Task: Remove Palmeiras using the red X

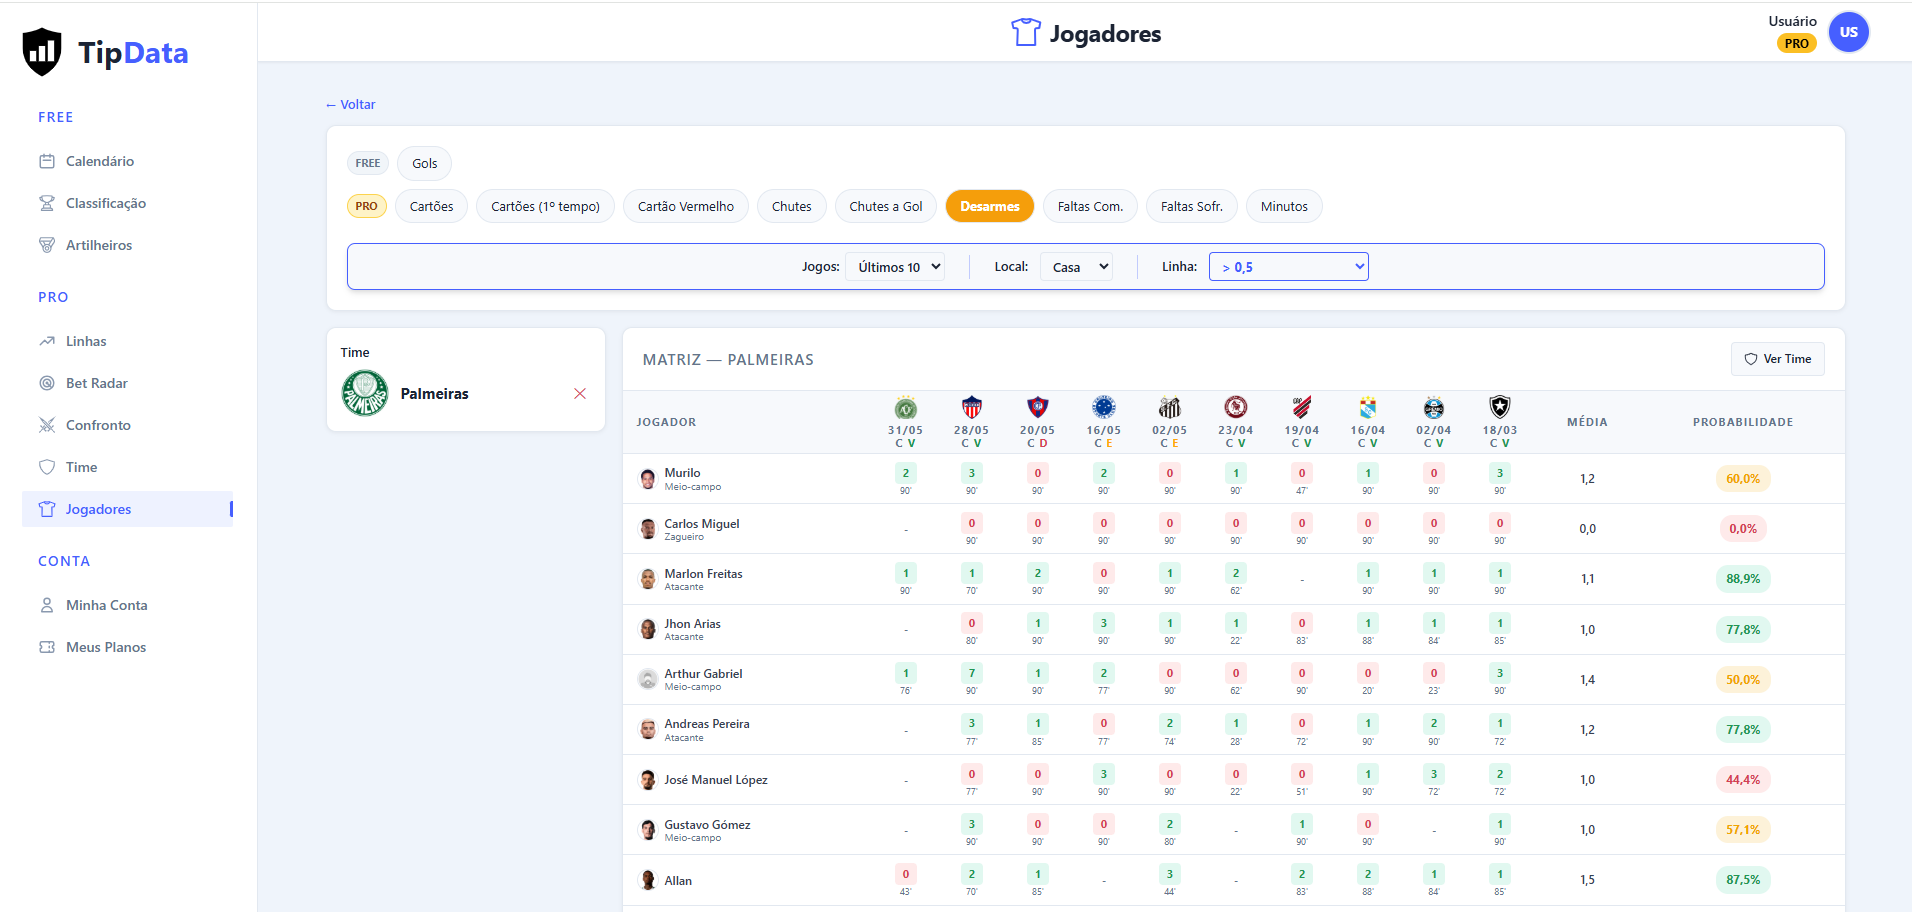Action: pyautogui.click(x=580, y=394)
